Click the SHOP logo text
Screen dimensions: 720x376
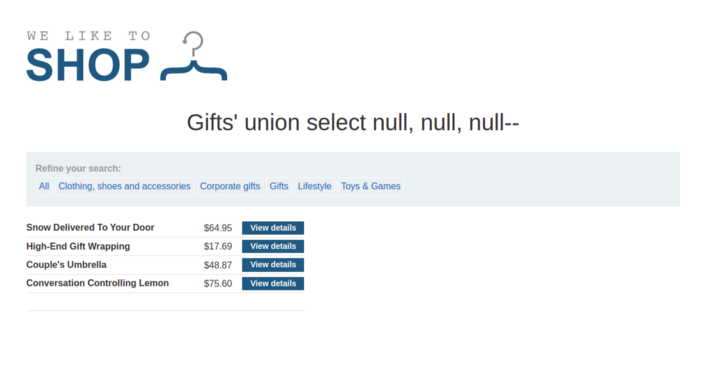click(88, 65)
